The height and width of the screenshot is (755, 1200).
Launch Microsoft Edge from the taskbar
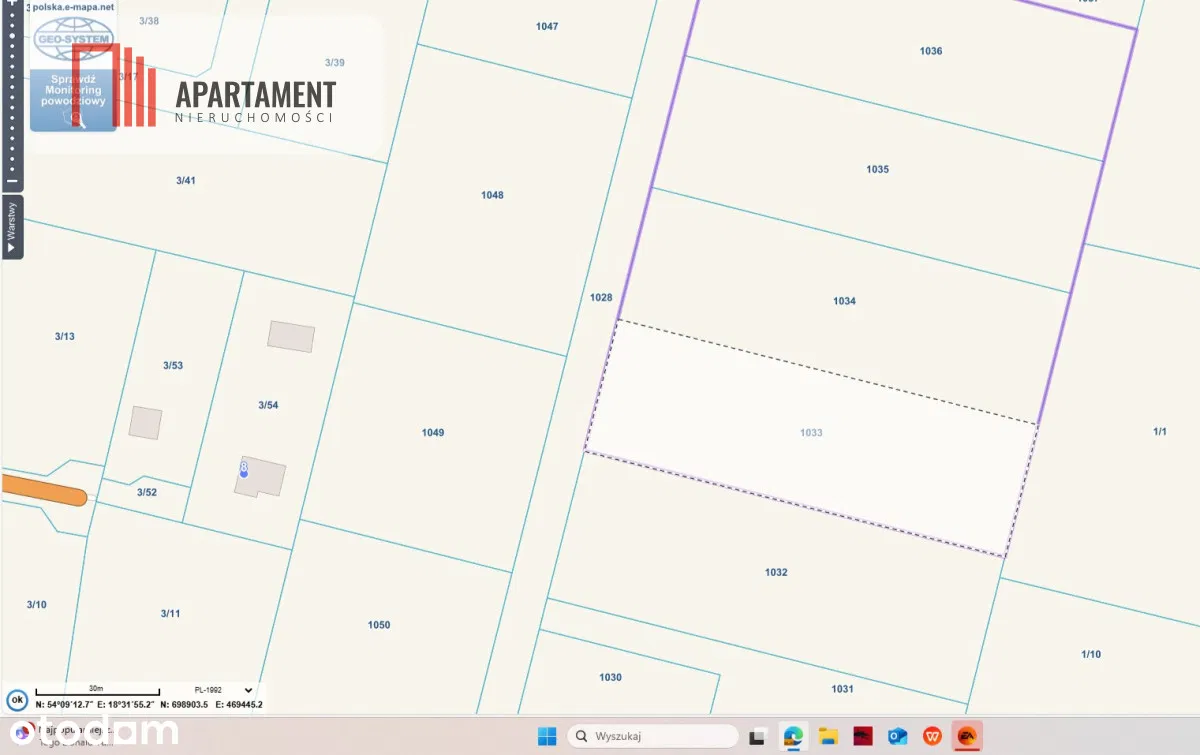(794, 737)
